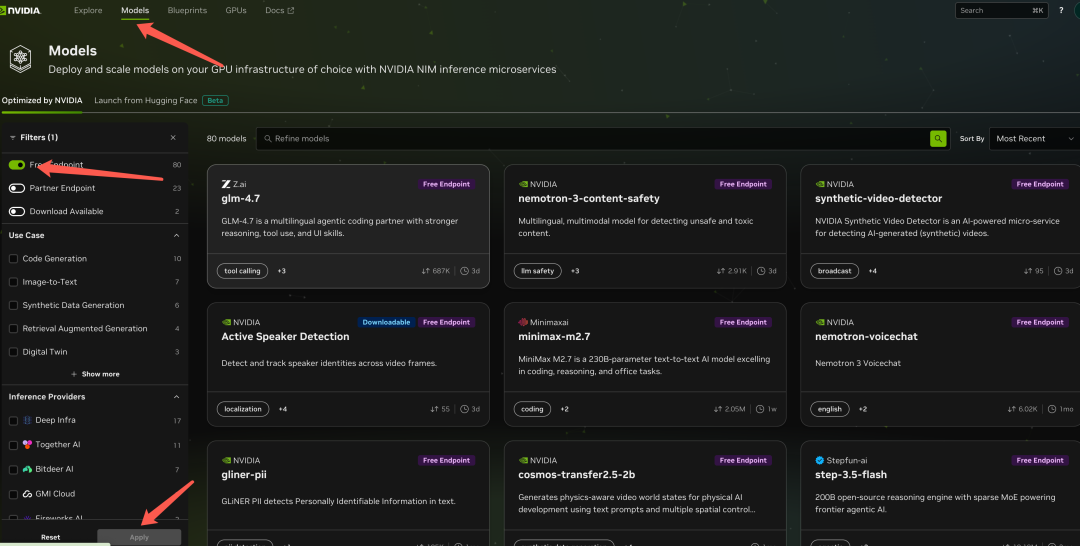Click the NVIDIA logo on the nemotron-voicechat card
Screen dimensions: 1080x546
coord(820,322)
